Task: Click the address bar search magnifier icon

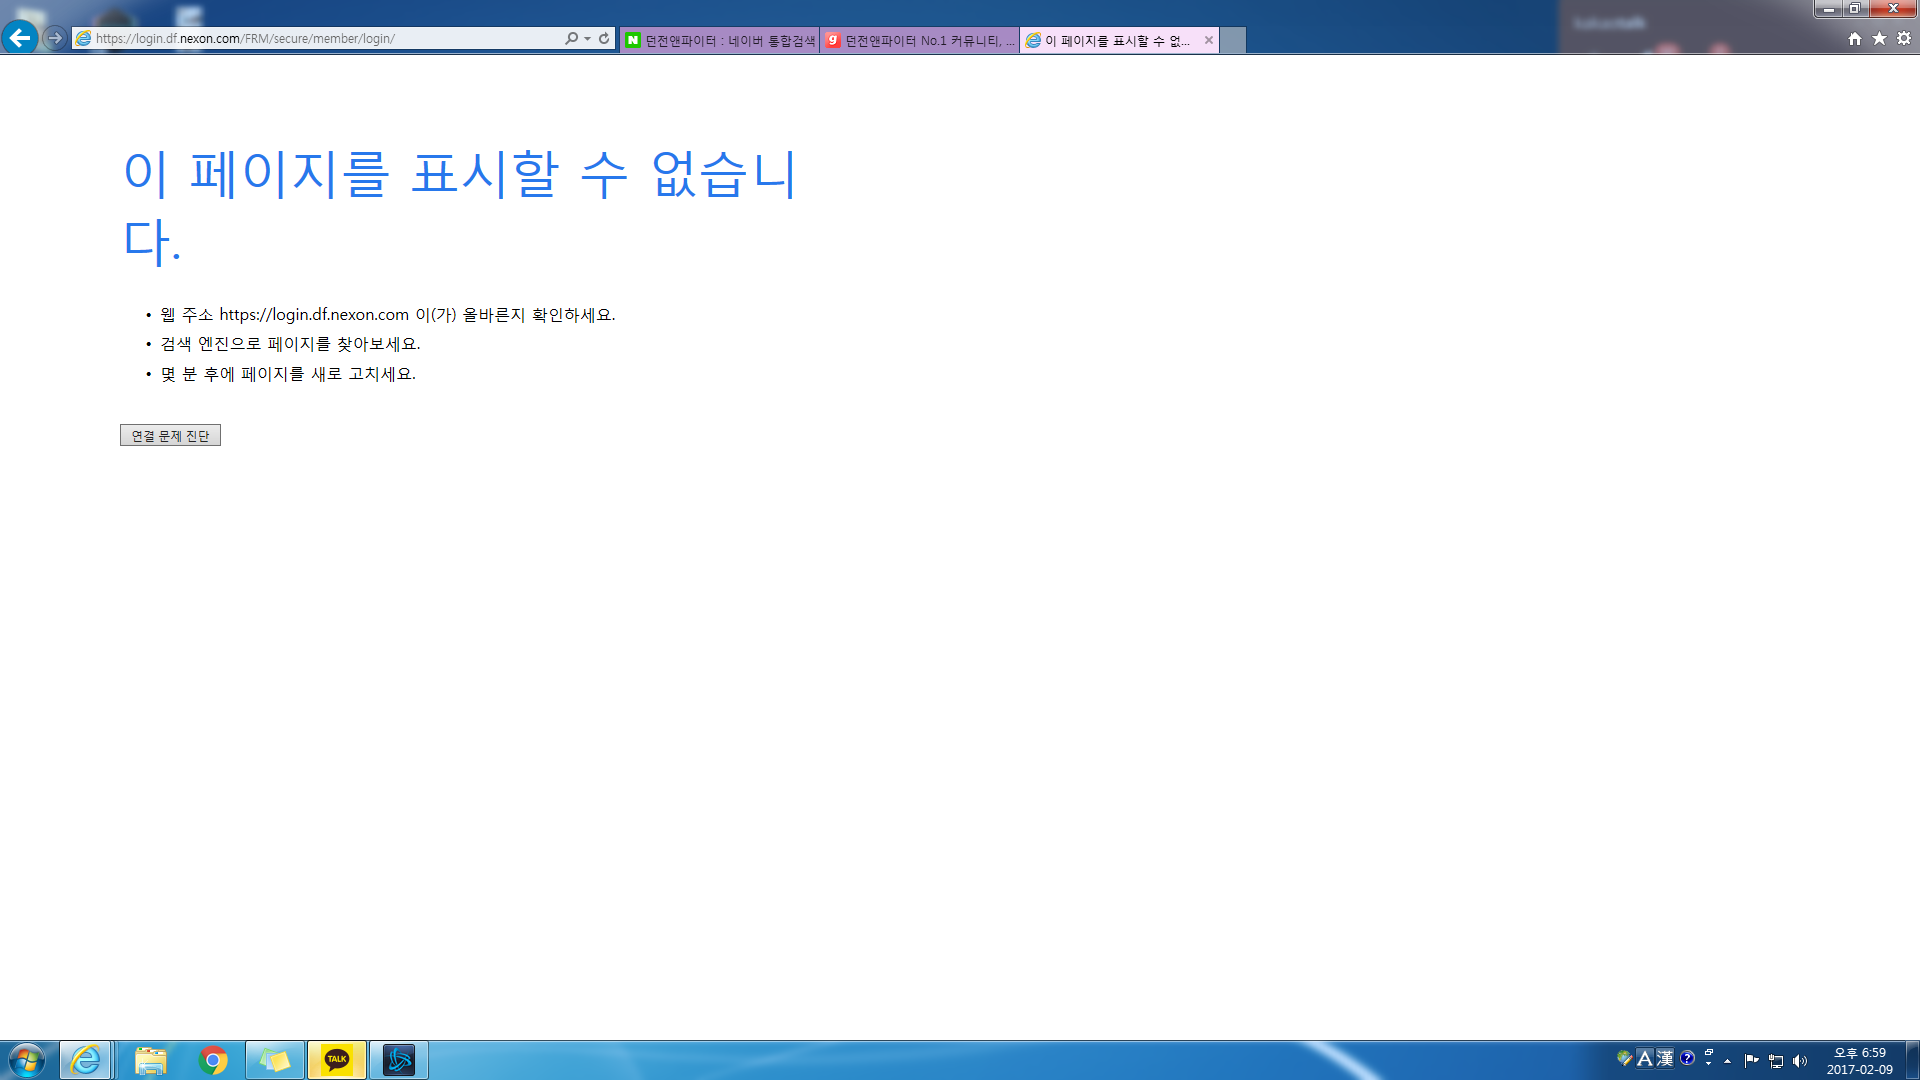Action: (571, 38)
